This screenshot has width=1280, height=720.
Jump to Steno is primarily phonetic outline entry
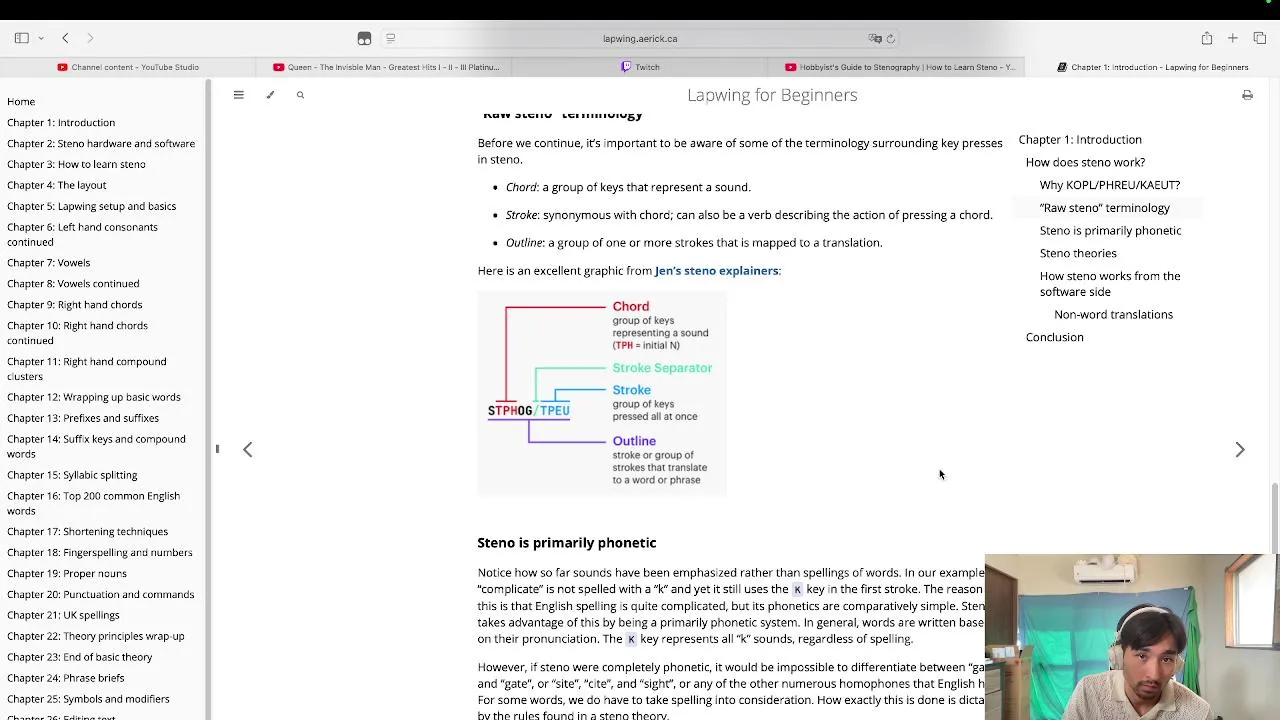click(x=1111, y=231)
